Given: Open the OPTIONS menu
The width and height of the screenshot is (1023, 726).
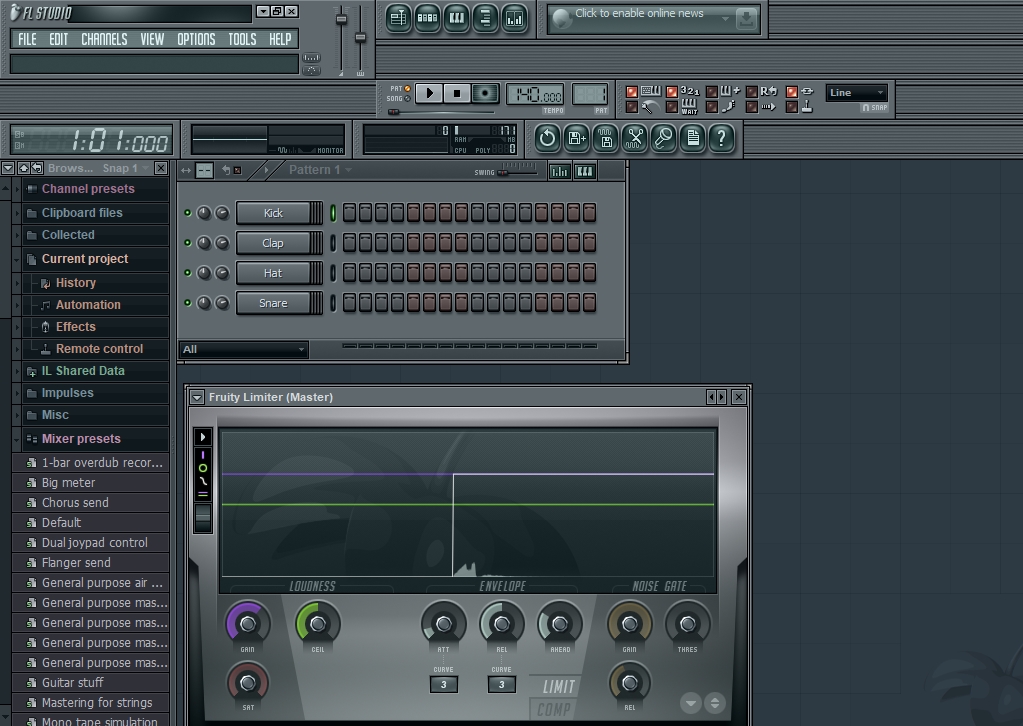Looking at the screenshot, I should [196, 39].
